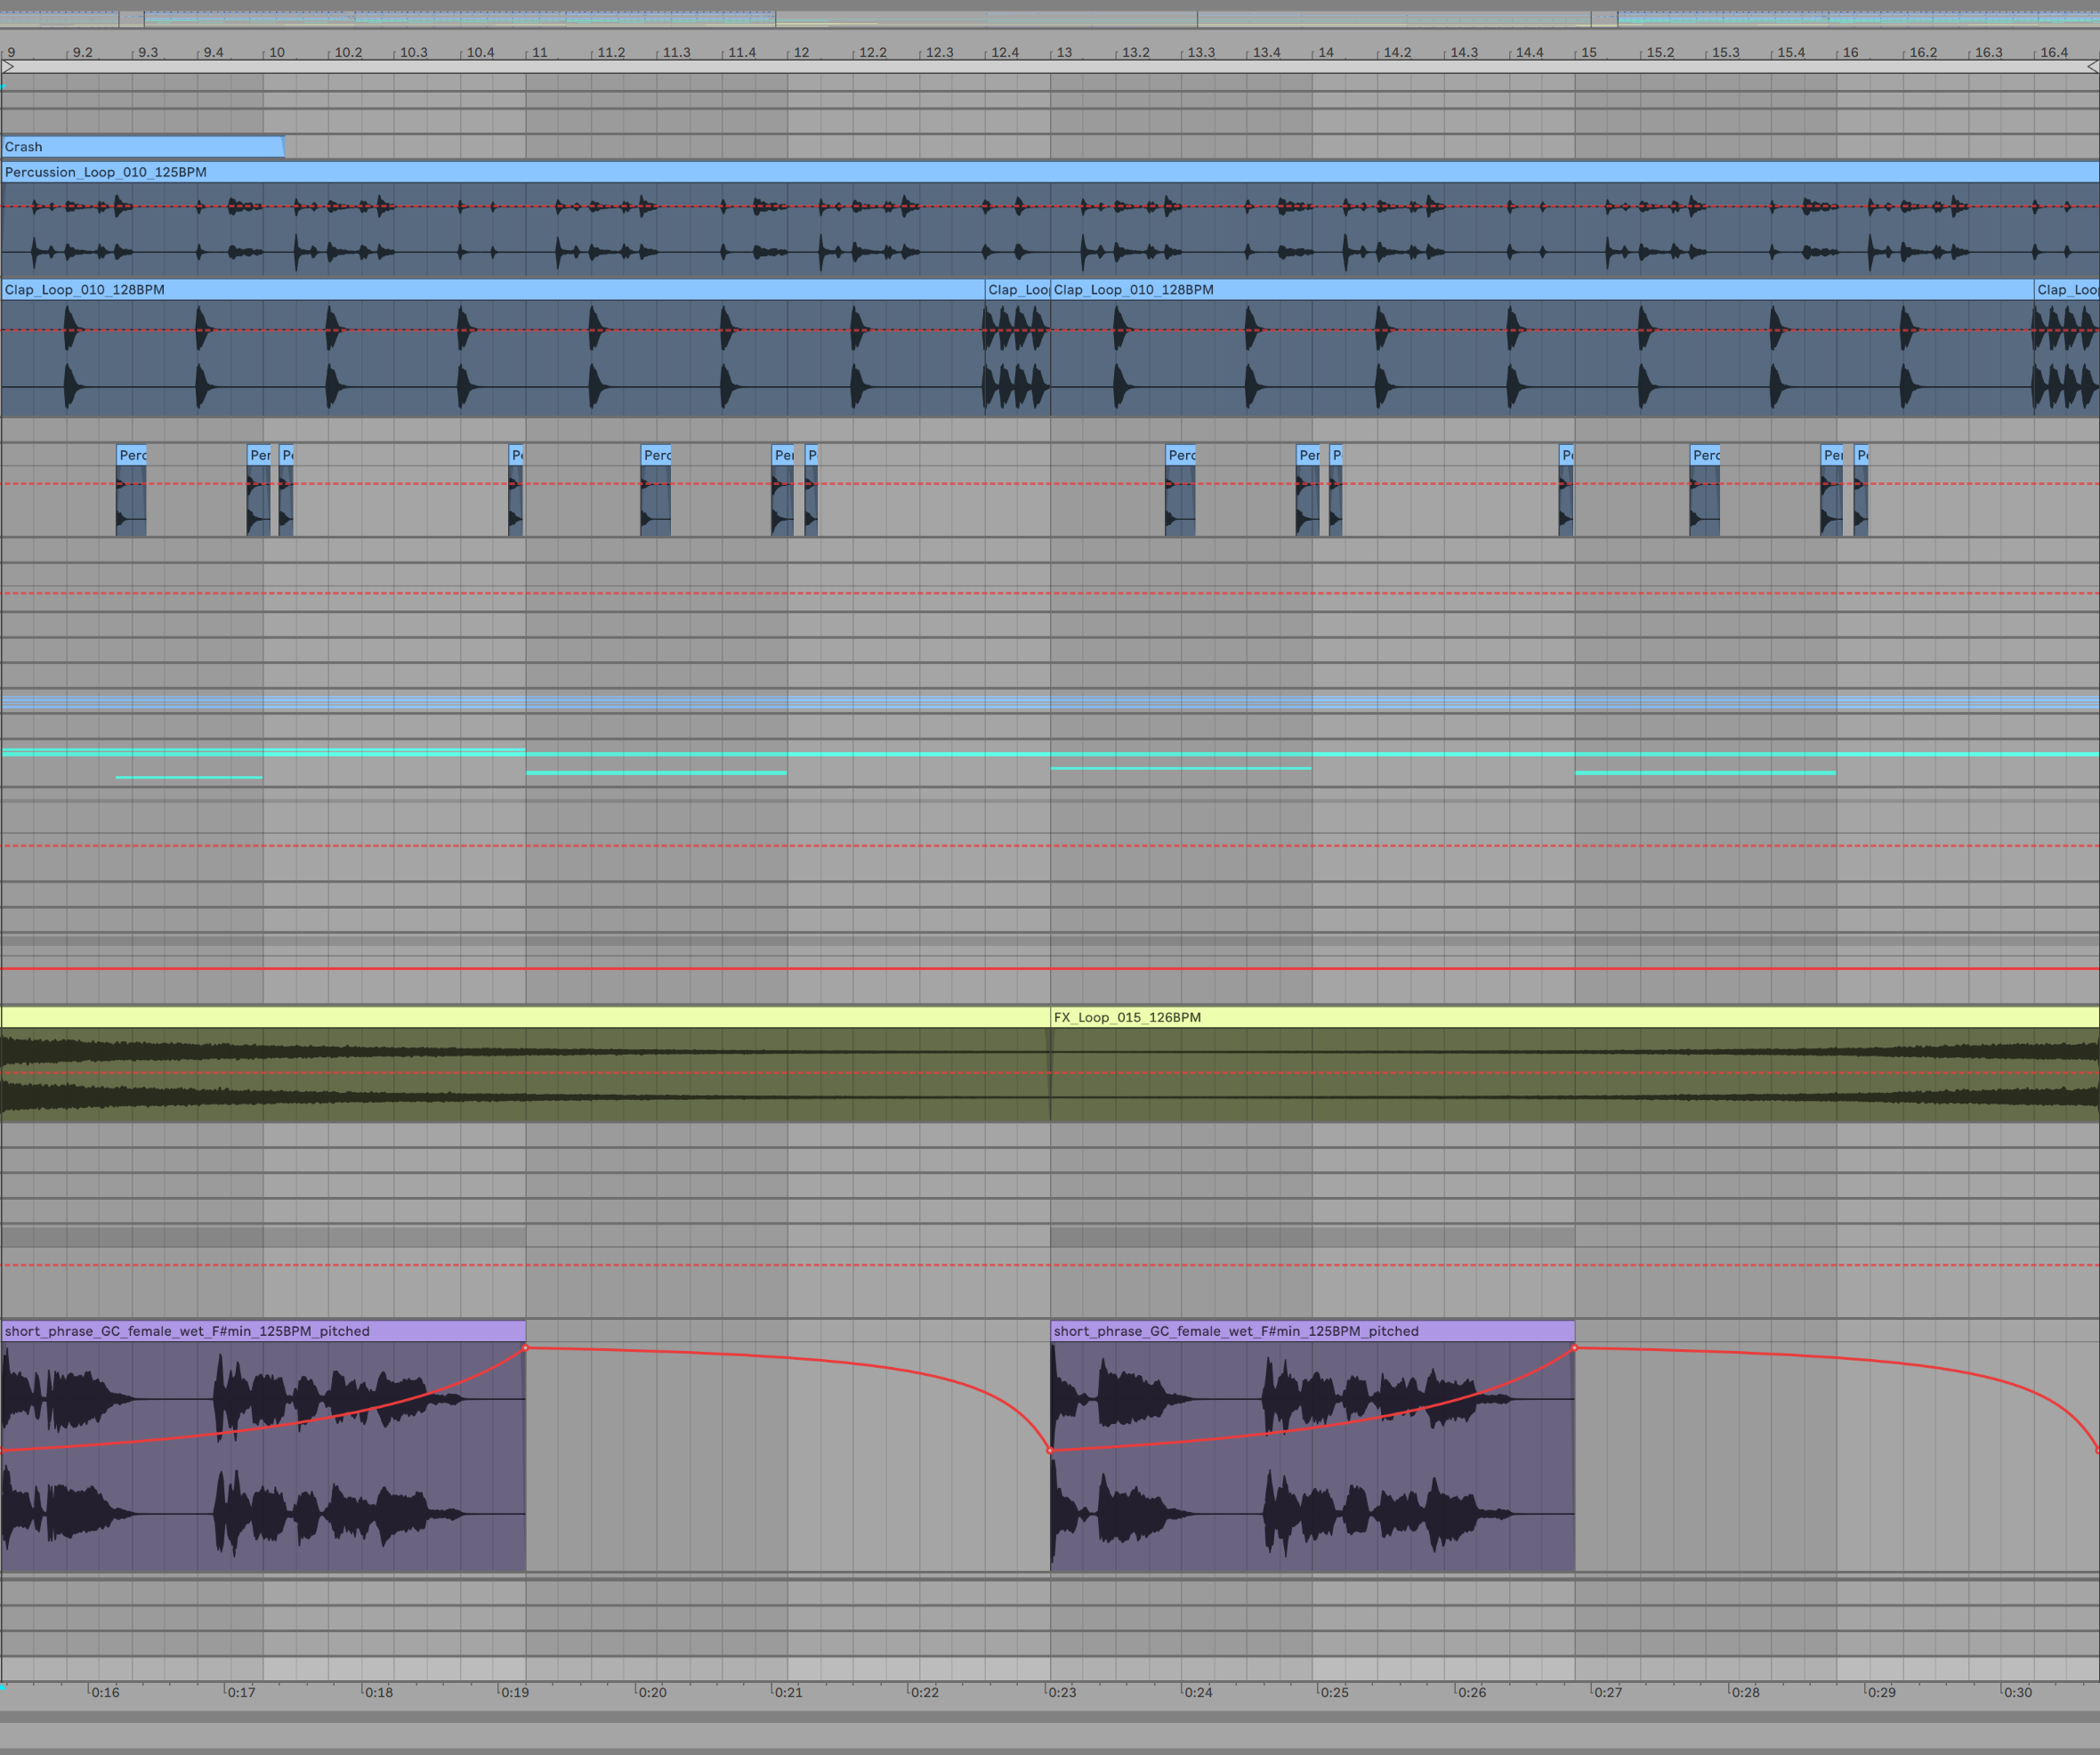Click the FX_Loop_015_126BPM clip title
The width and height of the screenshot is (2100, 1755).
1127,1017
